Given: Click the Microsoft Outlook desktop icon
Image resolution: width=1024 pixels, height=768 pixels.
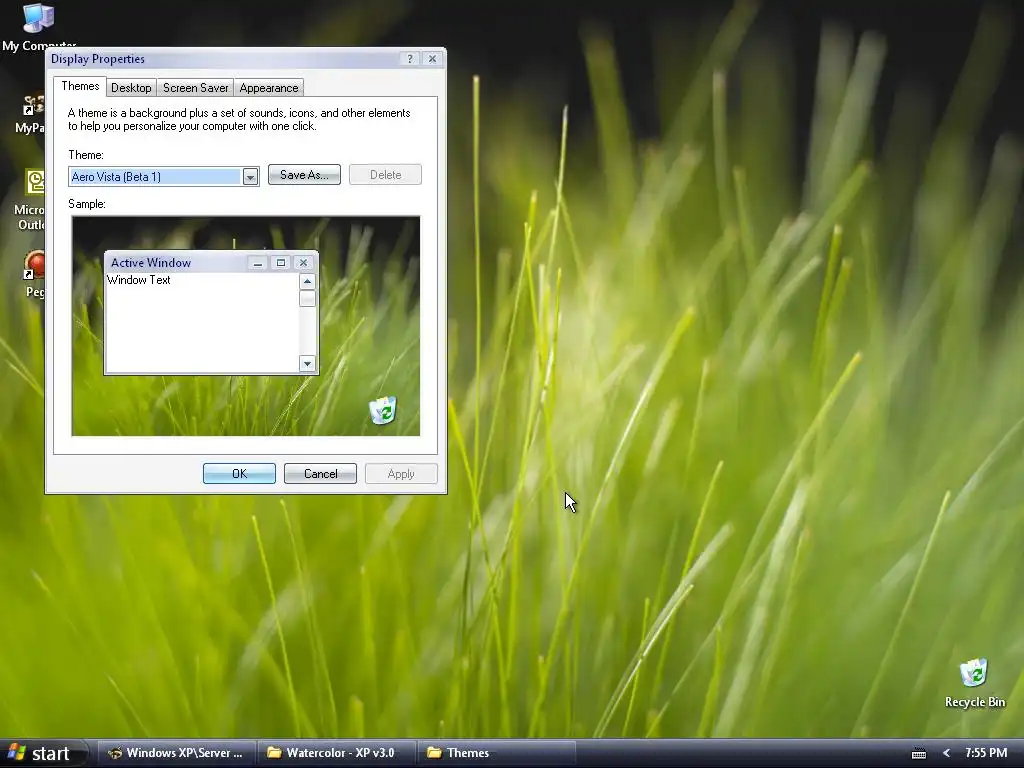Looking at the screenshot, I should (29, 199).
